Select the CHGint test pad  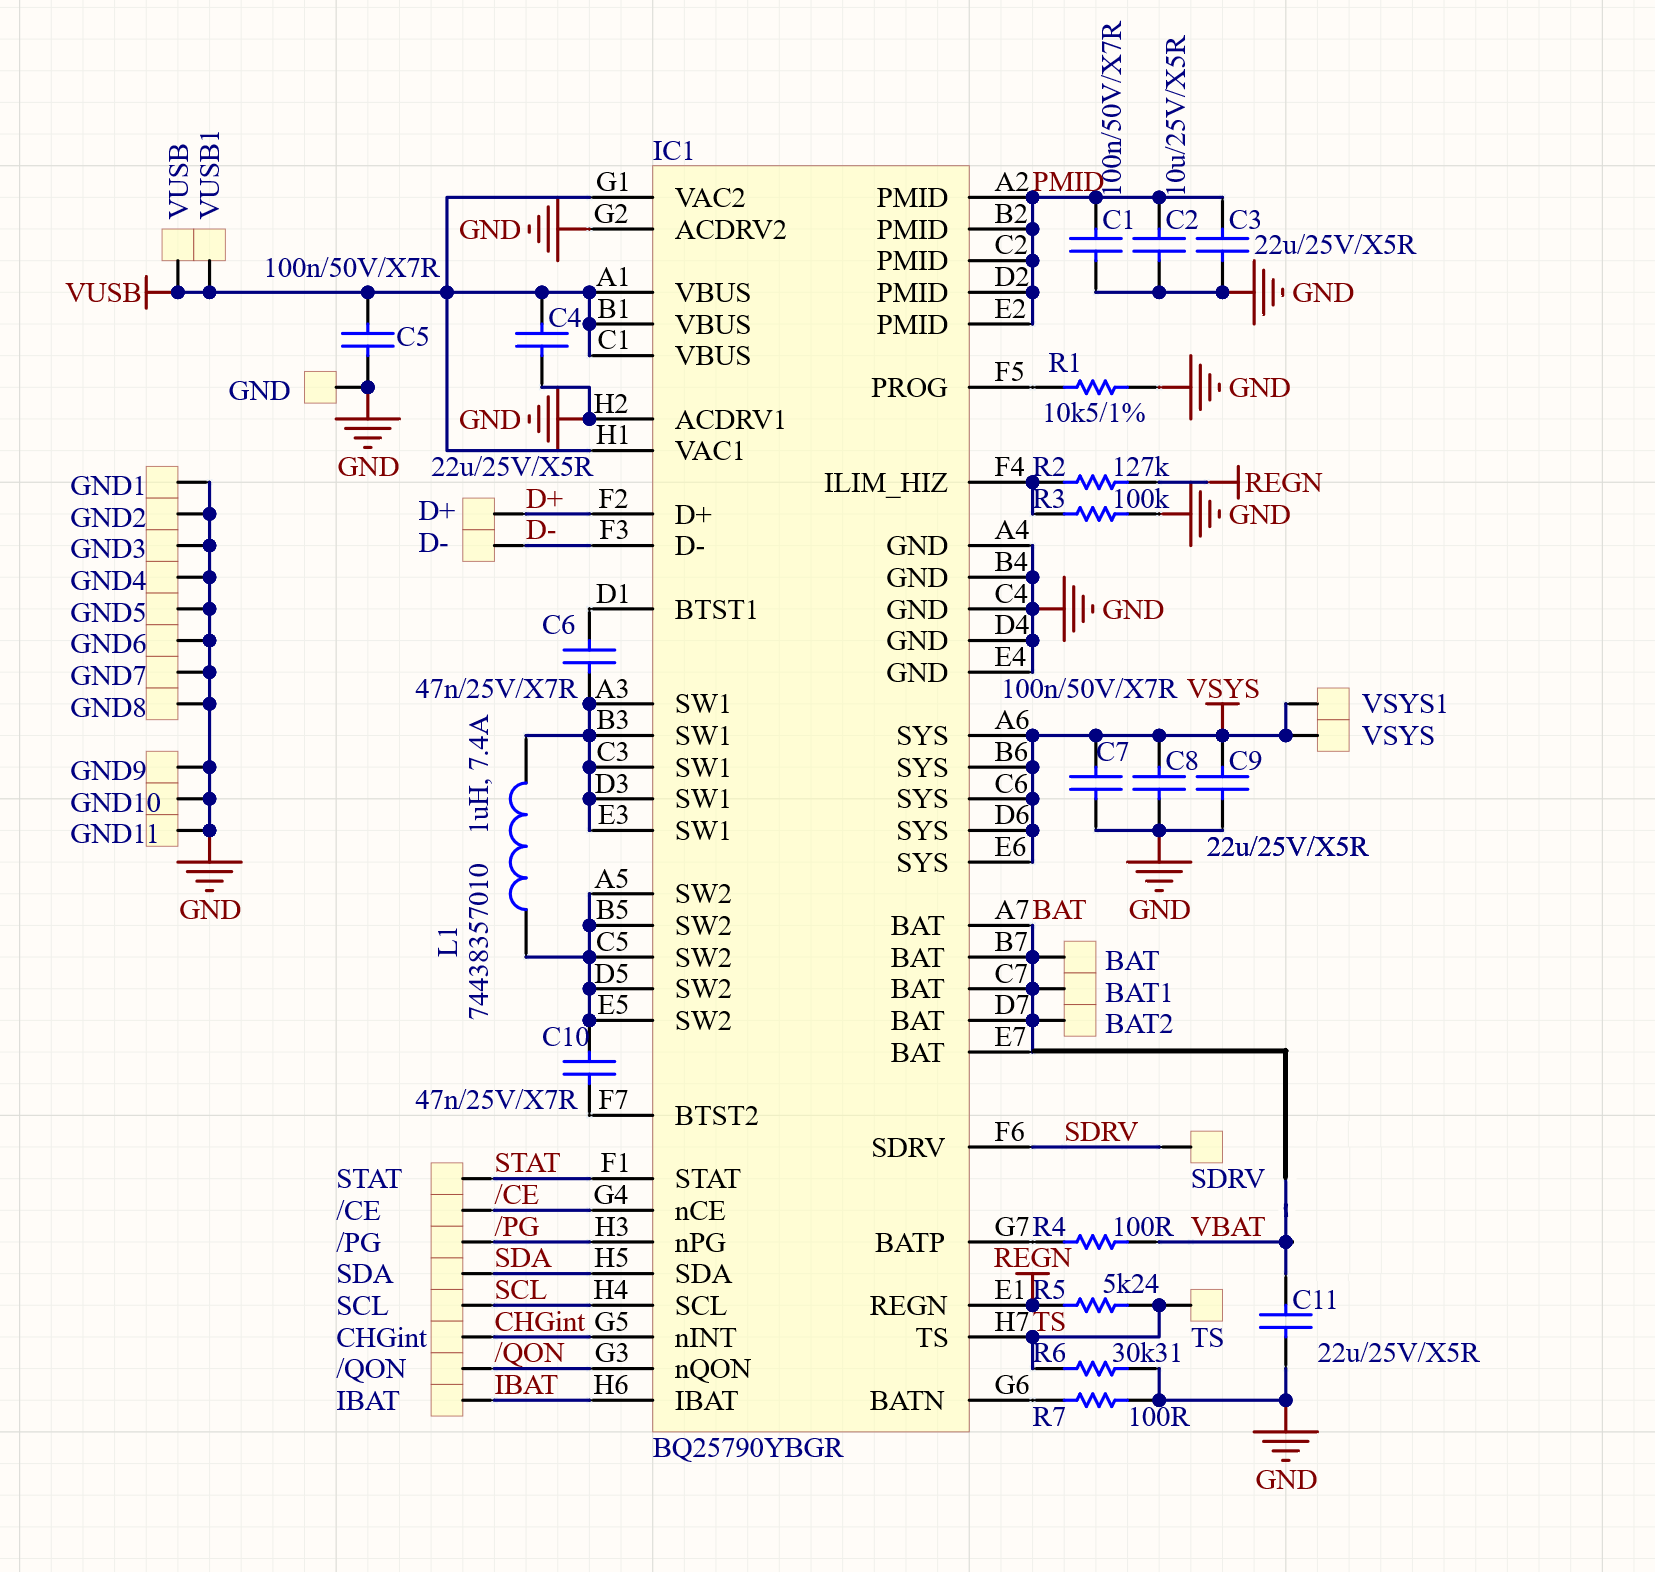446,1337
